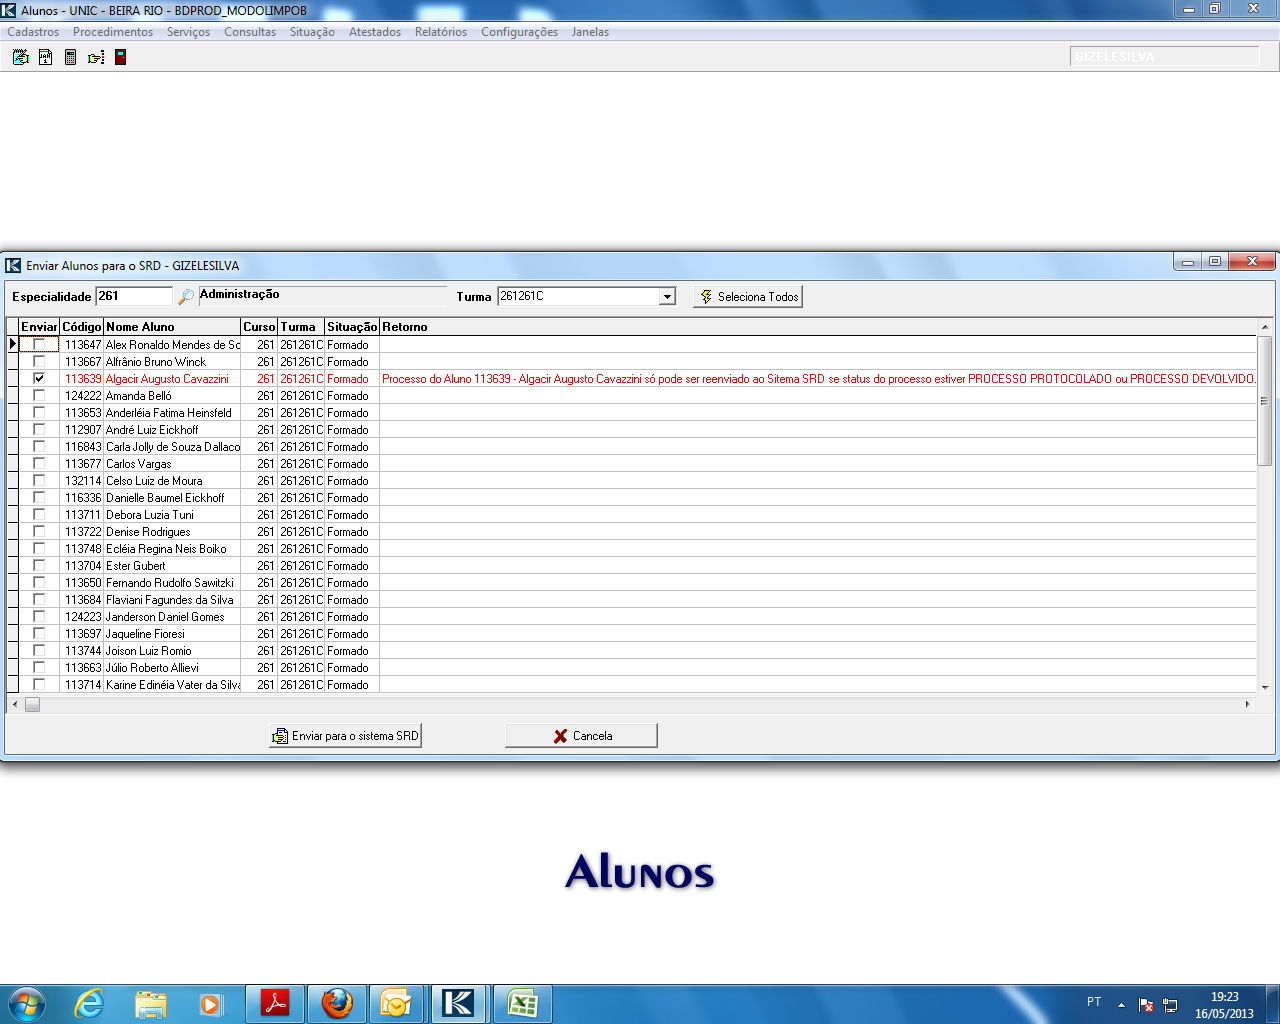The width and height of the screenshot is (1280, 1024).
Task: Click the pointing-hand selection toolbar icon
Action: tap(96, 57)
